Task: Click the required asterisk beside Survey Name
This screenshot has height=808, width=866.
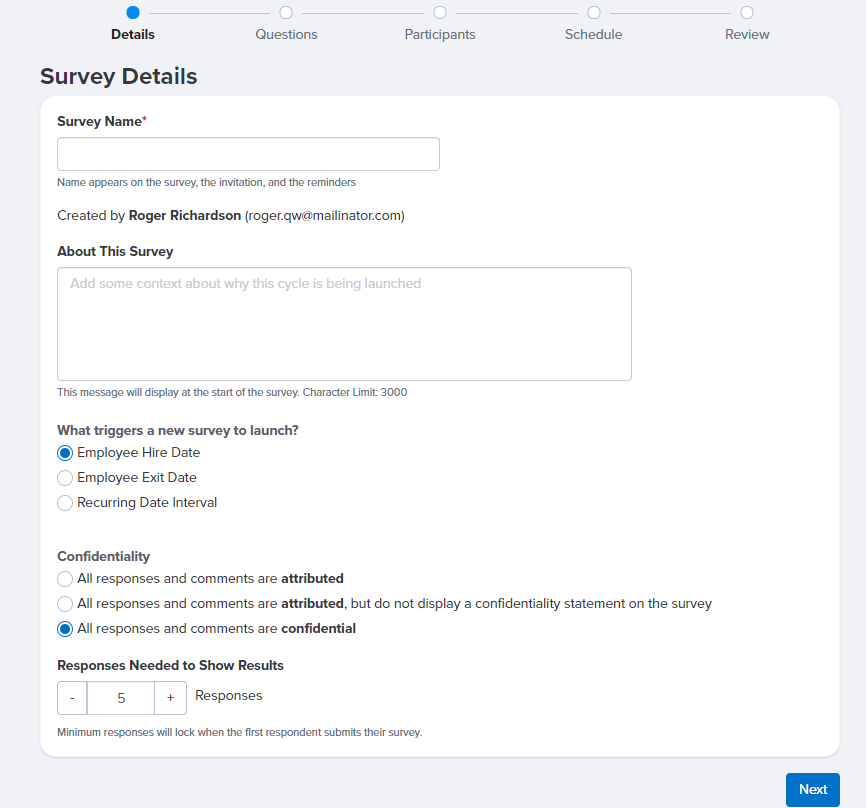Action: pos(146,117)
